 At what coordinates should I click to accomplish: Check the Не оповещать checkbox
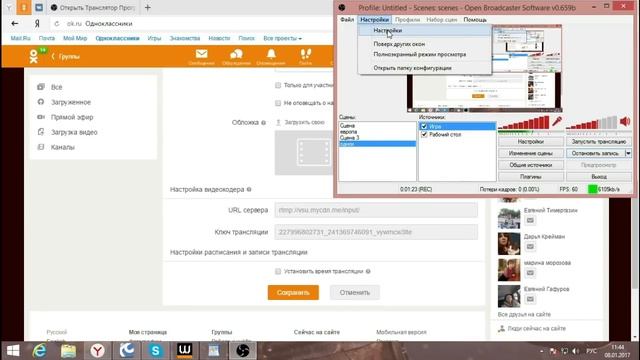pos(278,103)
